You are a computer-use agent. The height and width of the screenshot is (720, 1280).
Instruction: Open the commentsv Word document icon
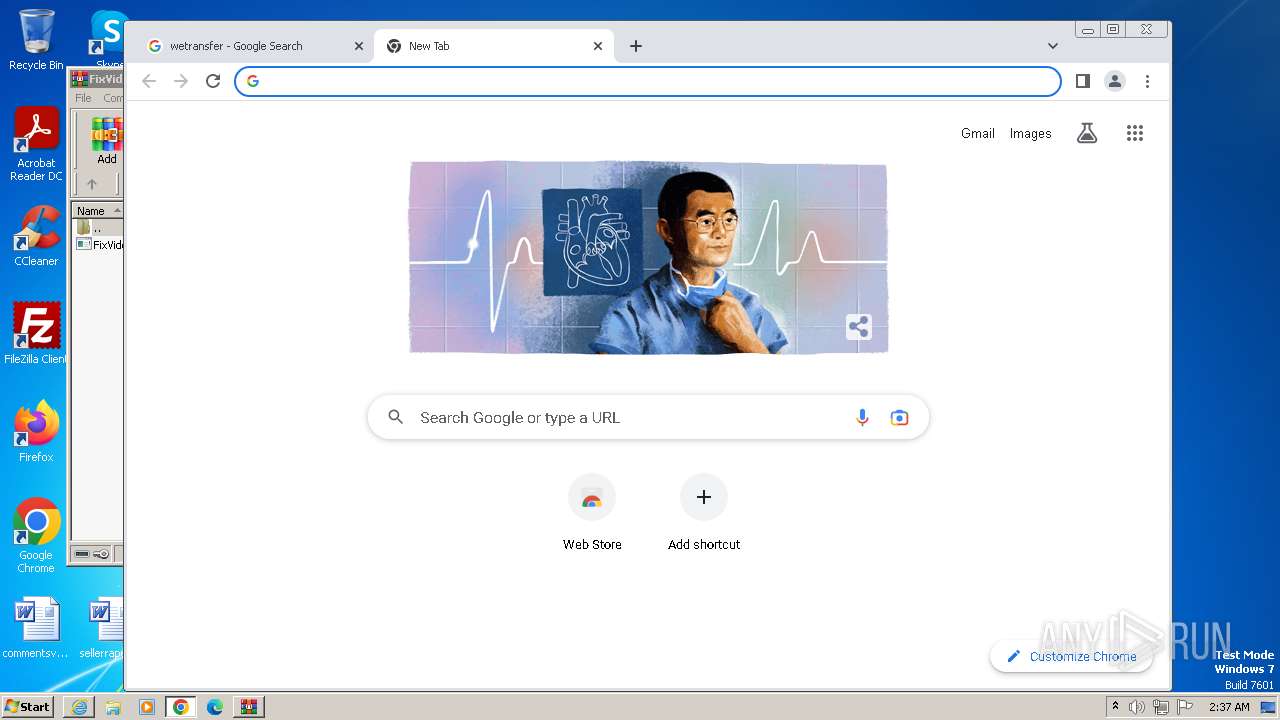point(36,628)
